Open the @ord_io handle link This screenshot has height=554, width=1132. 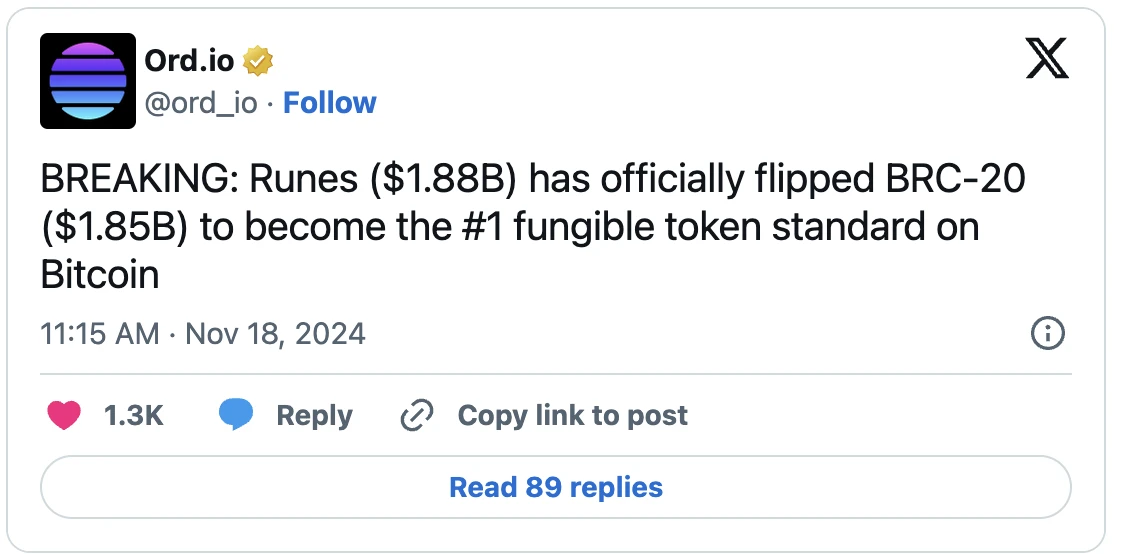pyautogui.click(x=201, y=103)
